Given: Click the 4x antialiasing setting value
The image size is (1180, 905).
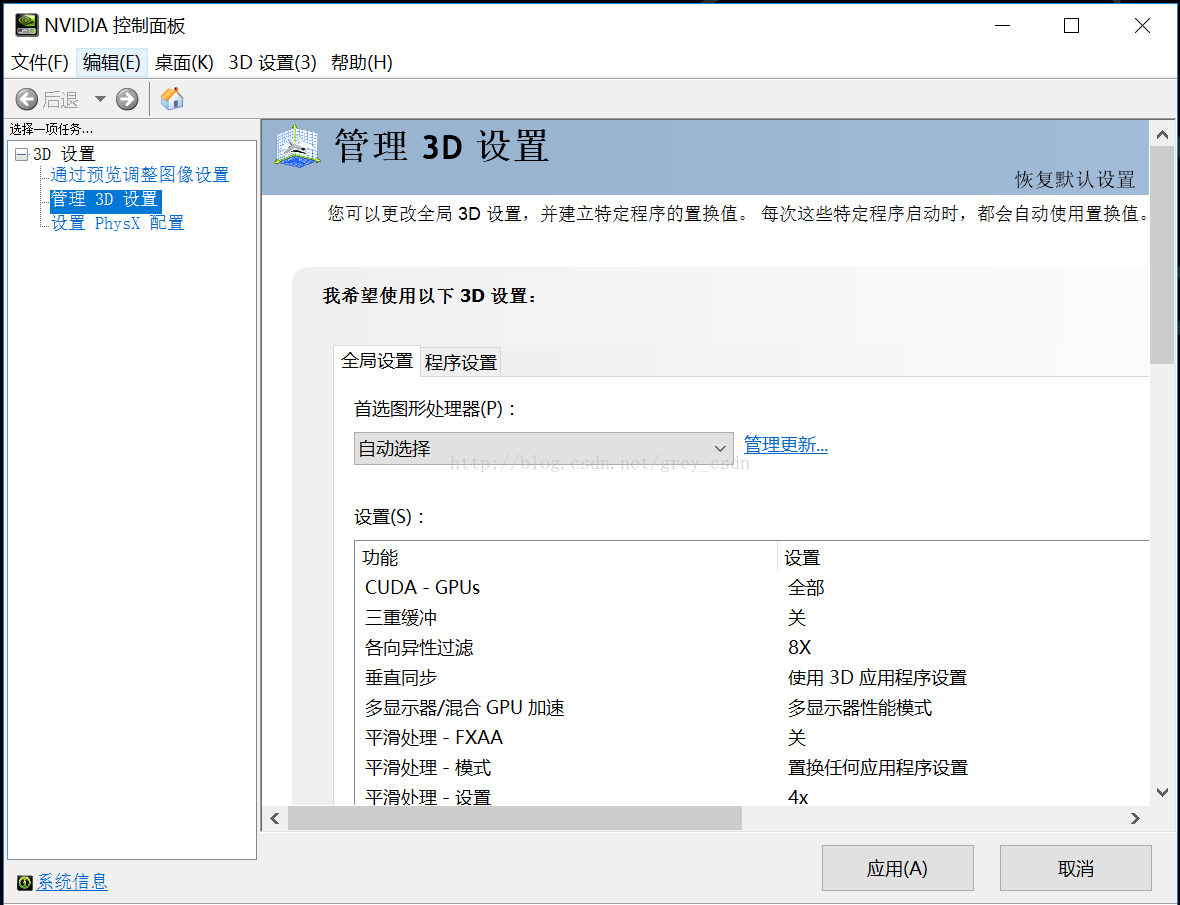Looking at the screenshot, I should click(x=798, y=797).
